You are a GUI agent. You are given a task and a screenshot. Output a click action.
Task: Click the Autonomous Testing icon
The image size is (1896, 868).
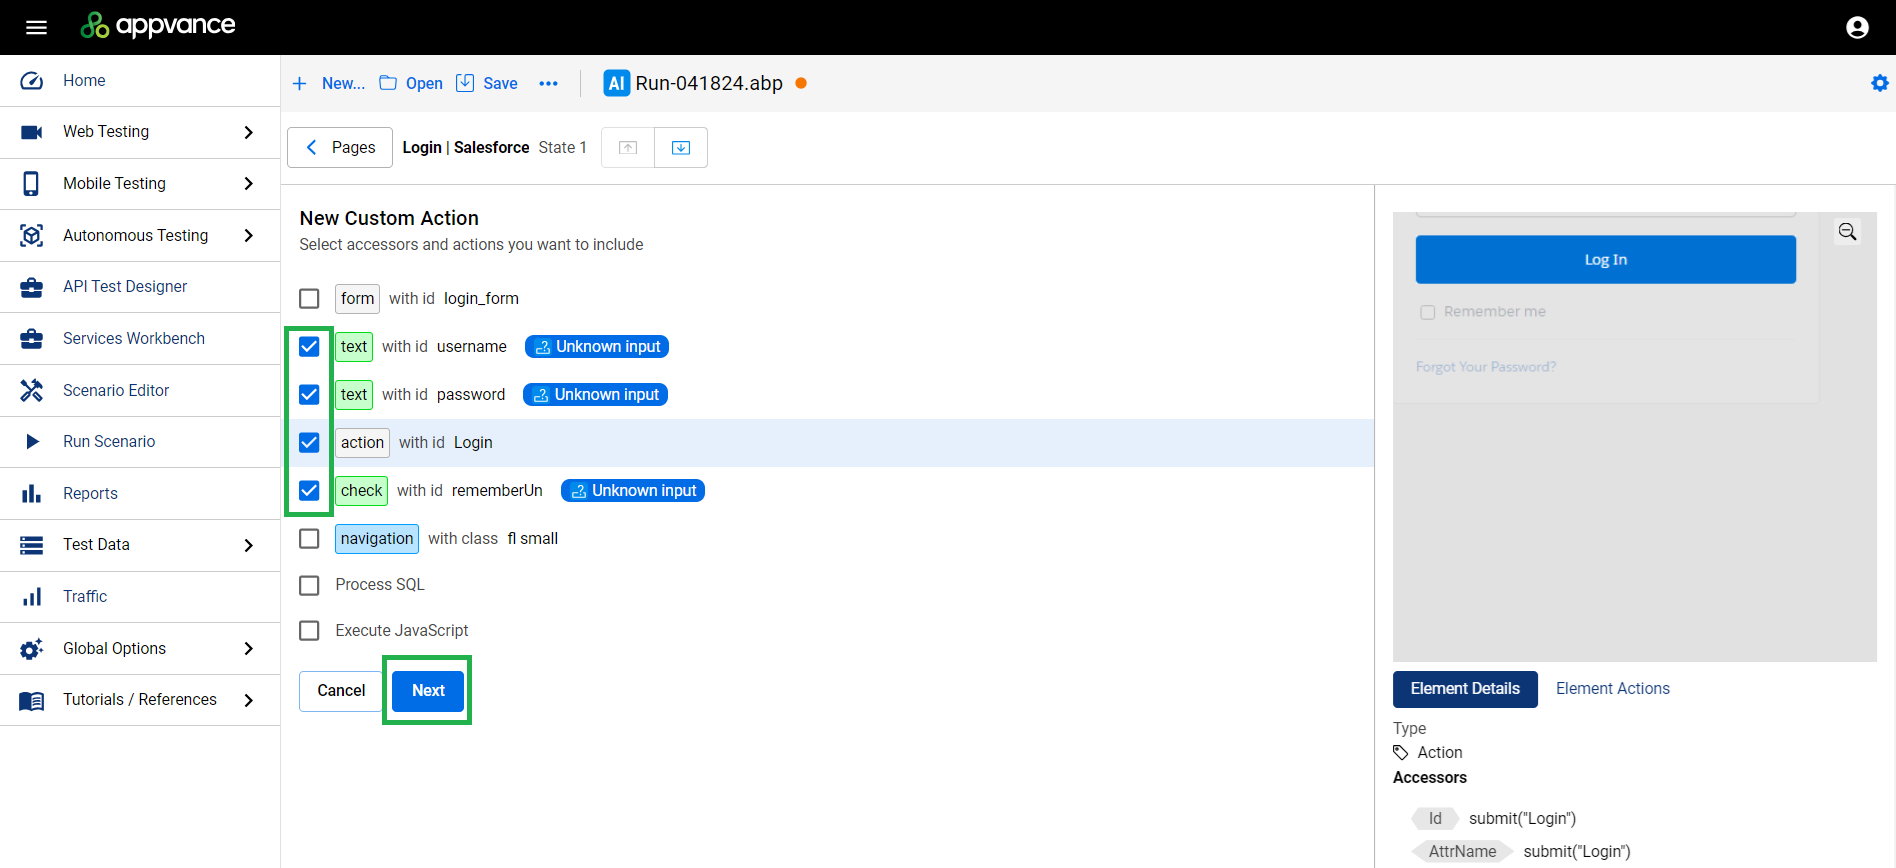(x=32, y=236)
